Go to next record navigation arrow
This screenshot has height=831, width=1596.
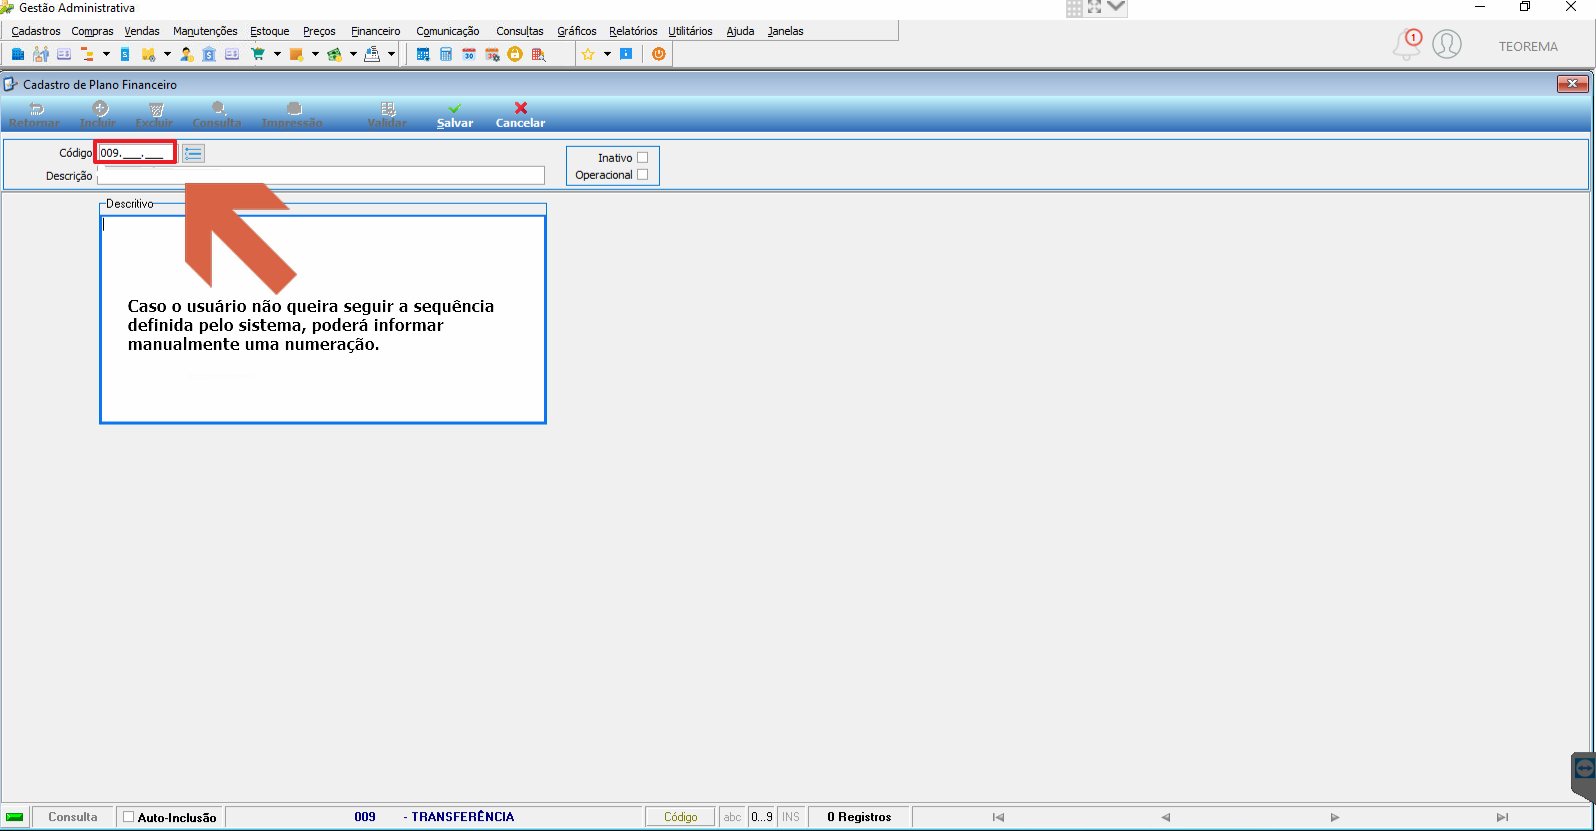click(x=1335, y=817)
